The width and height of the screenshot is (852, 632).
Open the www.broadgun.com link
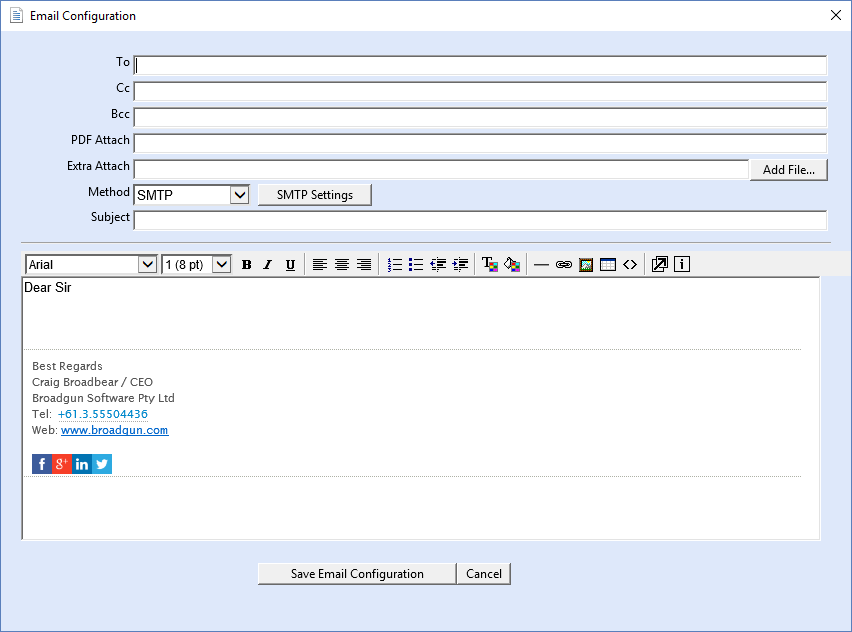(114, 430)
